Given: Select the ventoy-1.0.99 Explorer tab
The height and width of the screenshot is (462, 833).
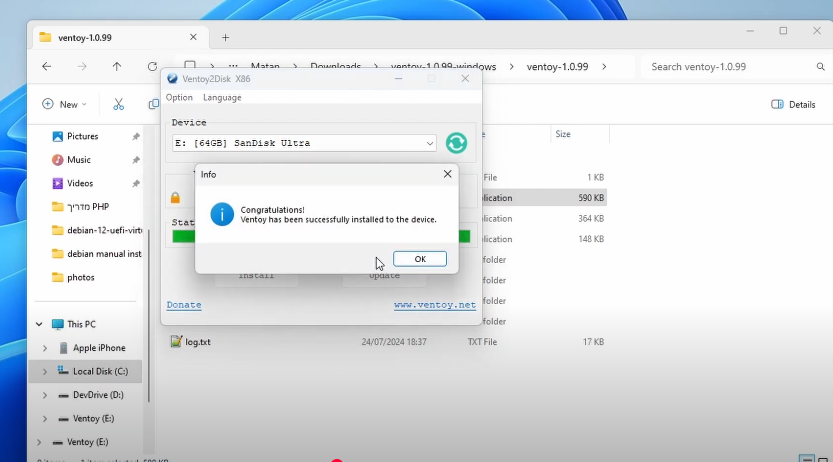Looking at the screenshot, I should click(120, 37).
